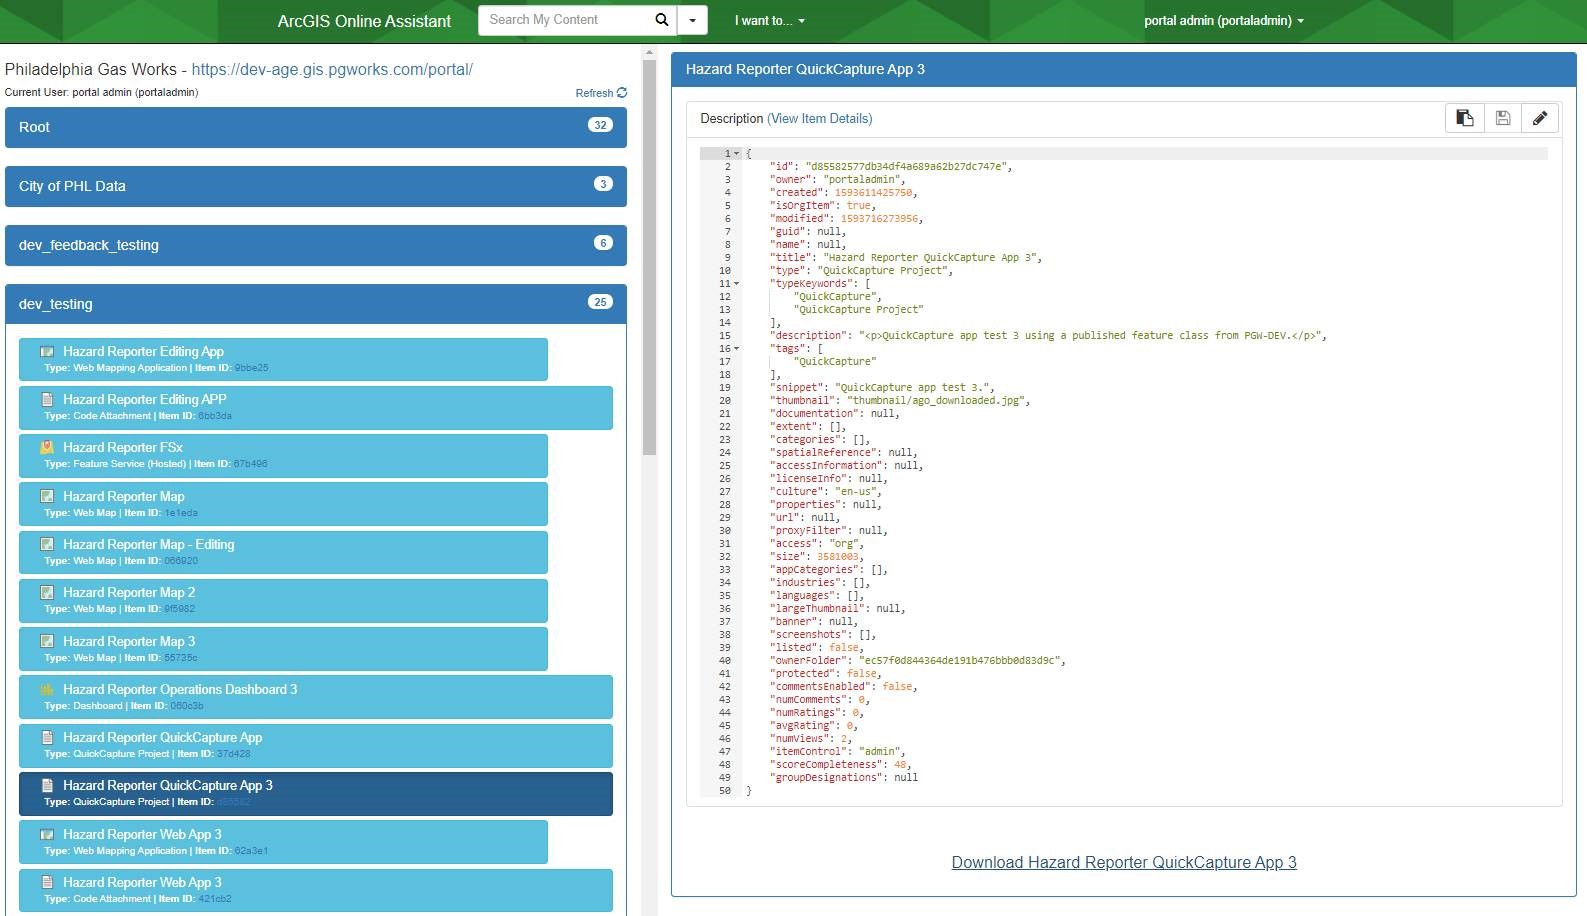Click the Hazard Reporter FSx feature service icon
This screenshot has width=1587, height=916.
click(x=47, y=447)
